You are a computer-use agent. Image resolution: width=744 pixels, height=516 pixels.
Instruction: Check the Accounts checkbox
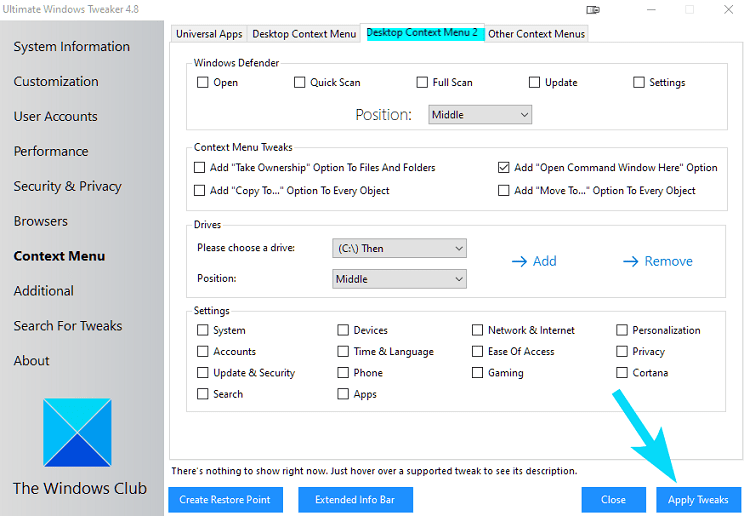203,351
